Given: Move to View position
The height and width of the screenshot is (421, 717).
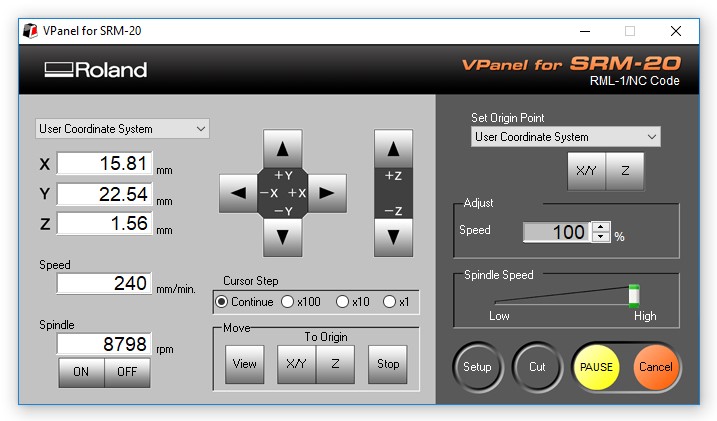Looking at the screenshot, I should pyautogui.click(x=245, y=364).
